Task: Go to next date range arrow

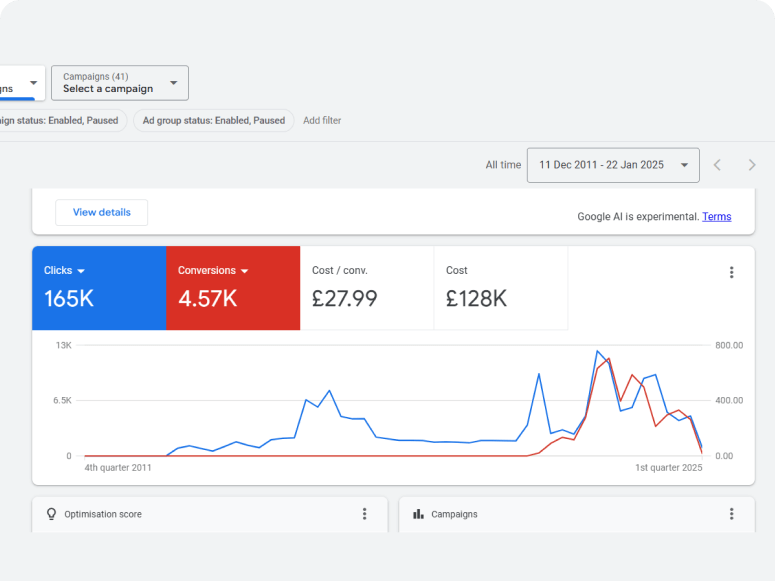Action: [752, 165]
